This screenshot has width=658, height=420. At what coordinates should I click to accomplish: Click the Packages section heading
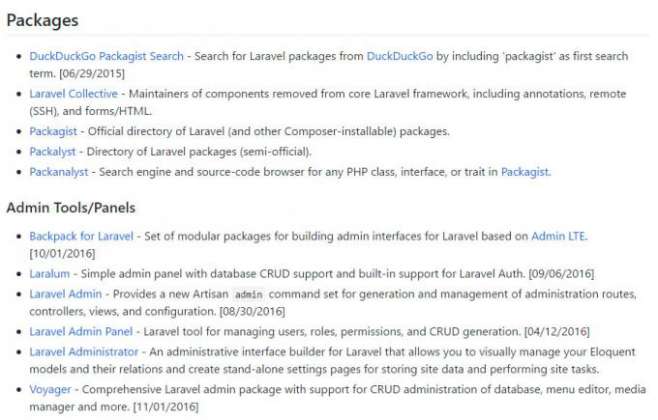tap(42, 21)
